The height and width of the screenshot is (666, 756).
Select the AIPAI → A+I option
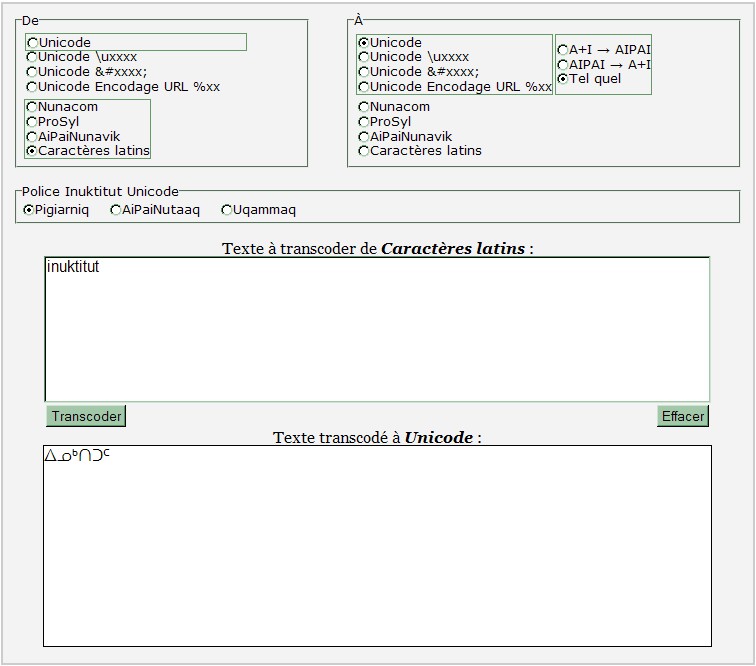pos(563,65)
